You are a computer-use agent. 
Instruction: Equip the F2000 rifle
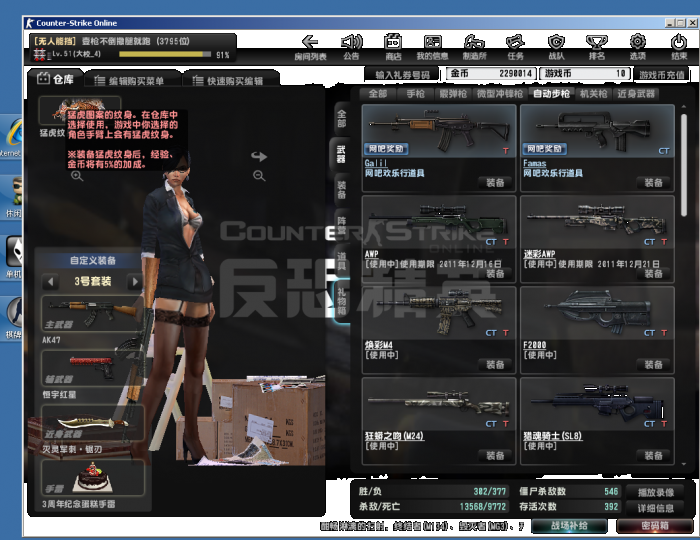(x=654, y=365)
